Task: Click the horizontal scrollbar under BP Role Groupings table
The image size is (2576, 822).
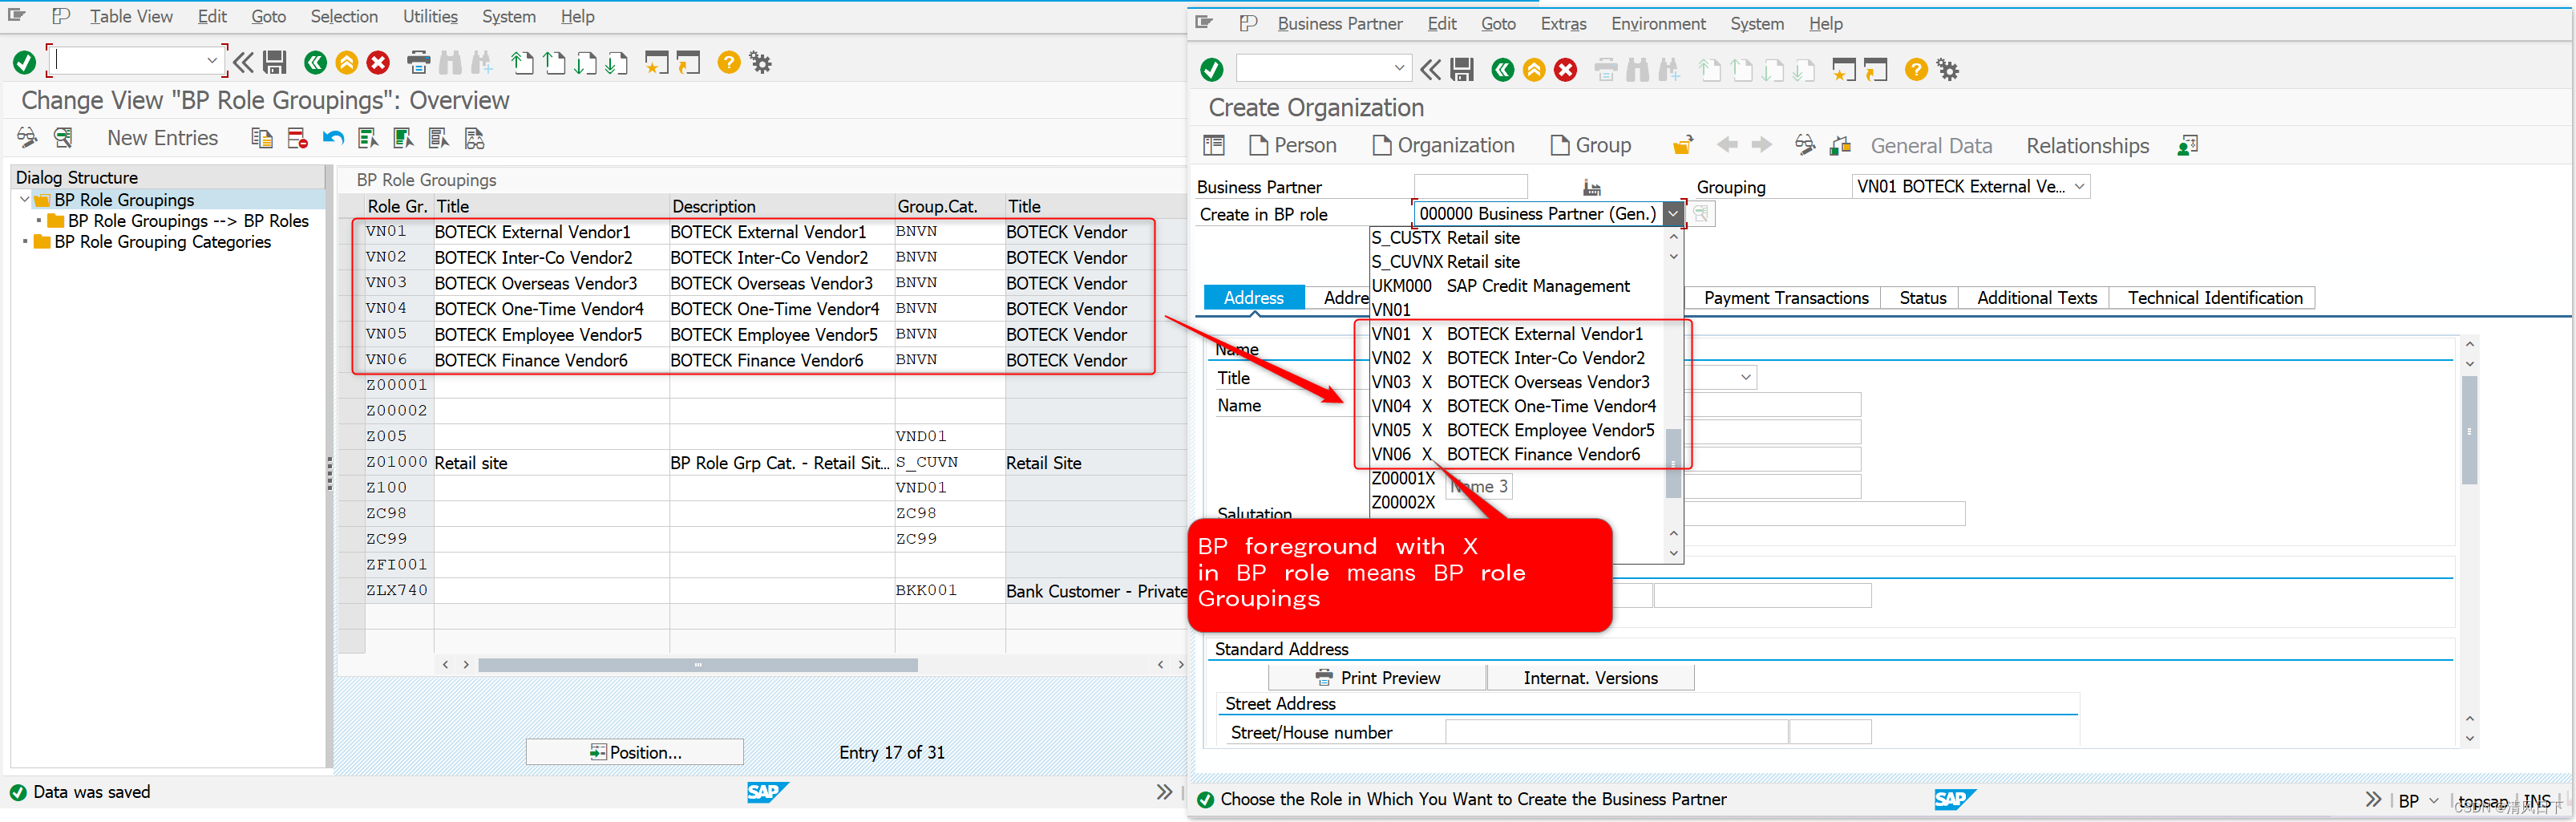Action: point(698,665)
